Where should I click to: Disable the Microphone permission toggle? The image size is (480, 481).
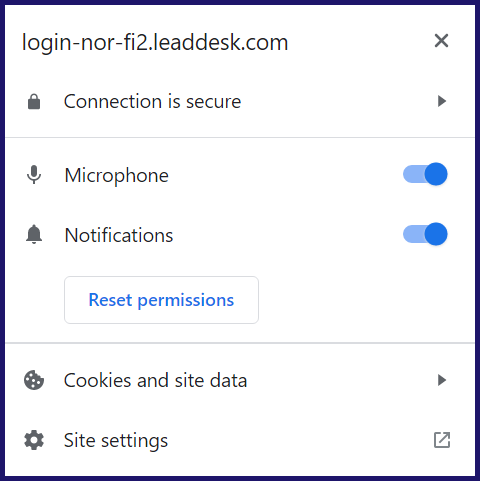425,174
